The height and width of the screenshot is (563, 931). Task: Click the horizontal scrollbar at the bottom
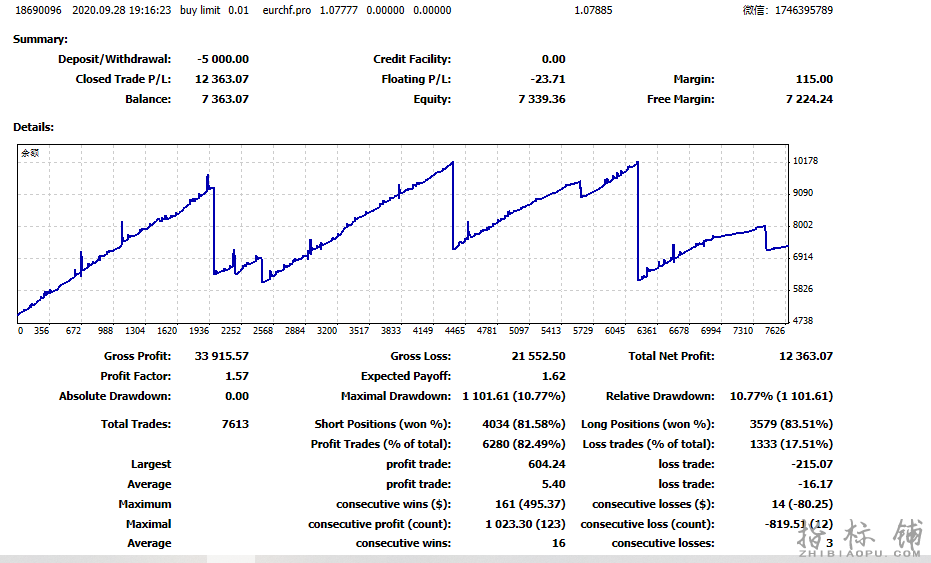(x=400, y=557)
